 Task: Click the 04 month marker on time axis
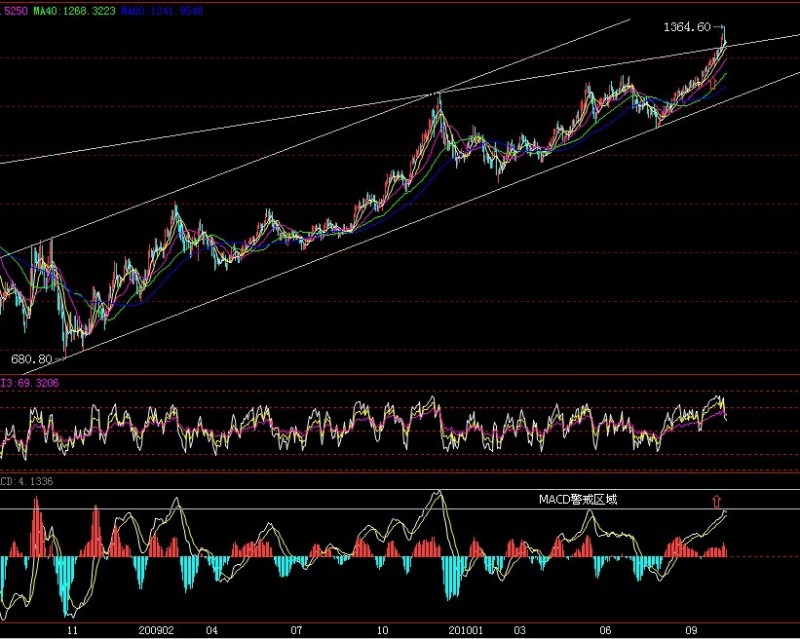pos(211,631)
